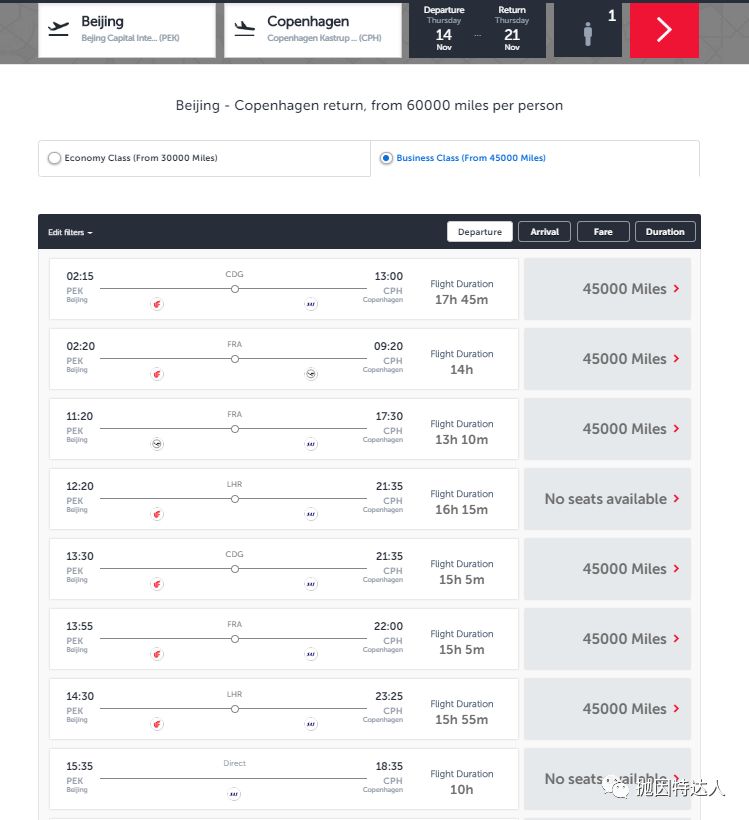Viewport: 749px width, 820px height.
Task: Click SAS logo on 15:35 direct flight
Action: (234, 794)
